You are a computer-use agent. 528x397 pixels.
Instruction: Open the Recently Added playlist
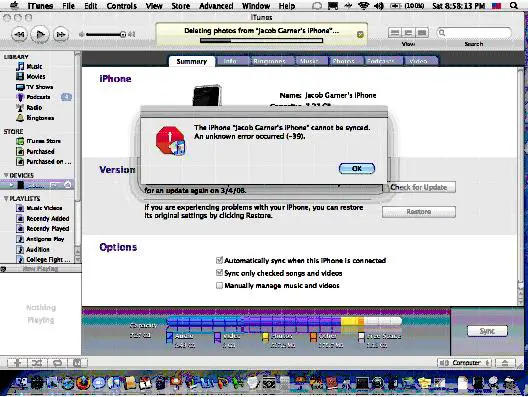[47, 219]
